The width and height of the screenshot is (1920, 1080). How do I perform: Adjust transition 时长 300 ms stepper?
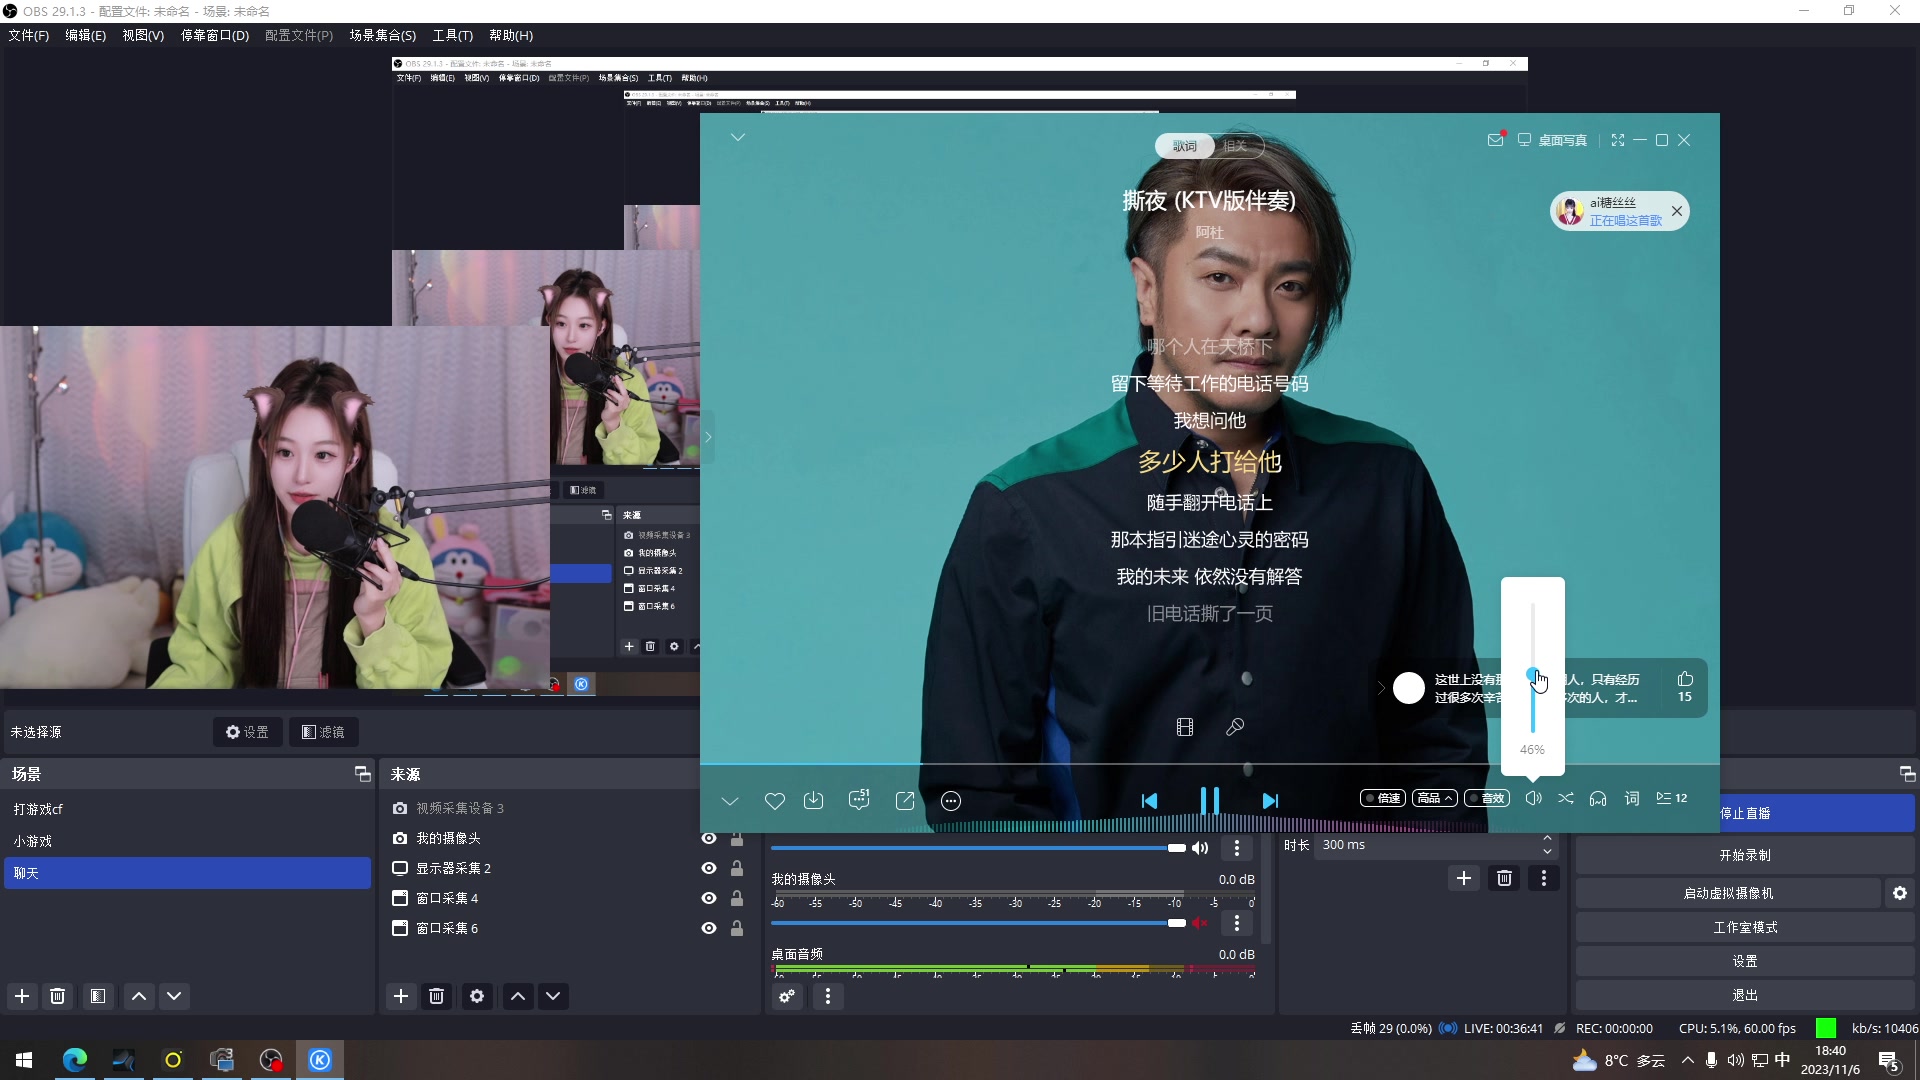coord(1547,845)
